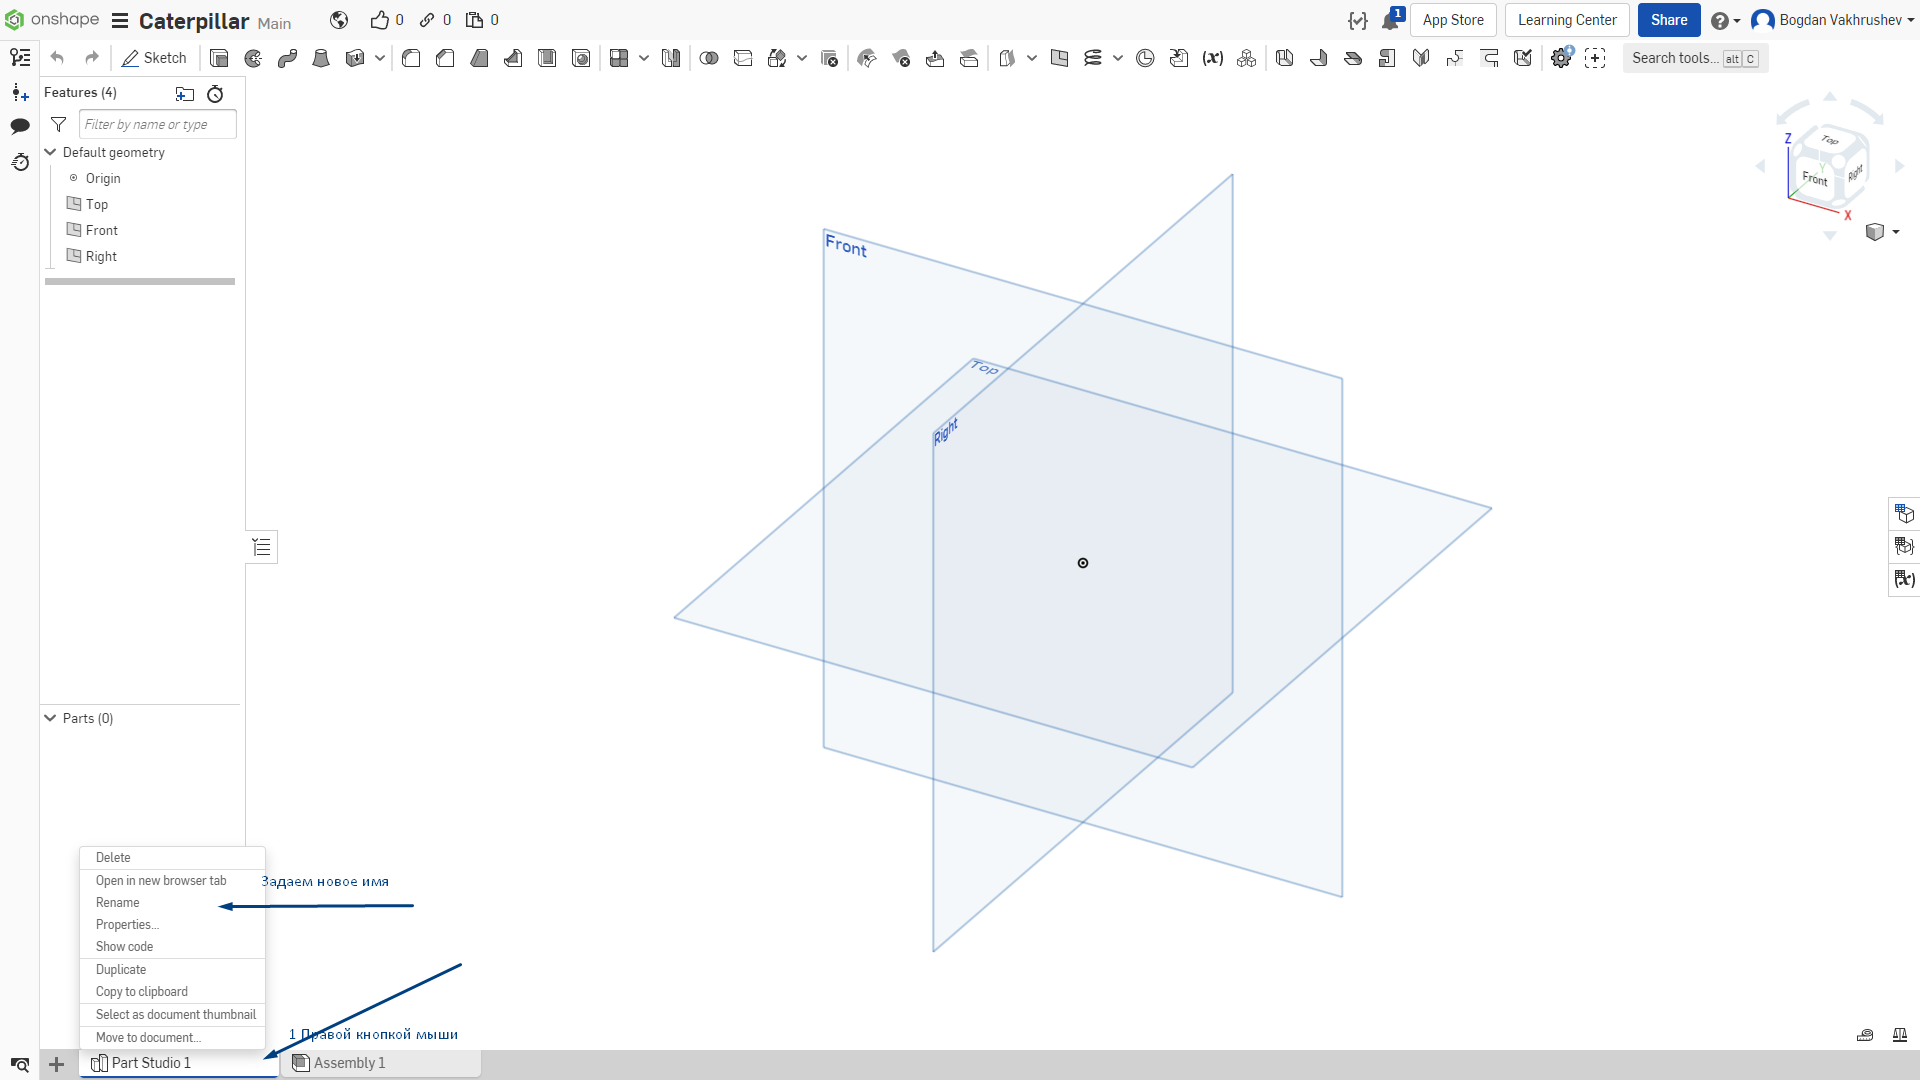
Task: Collapse the Default geometry group
Action: pos(50,152)
